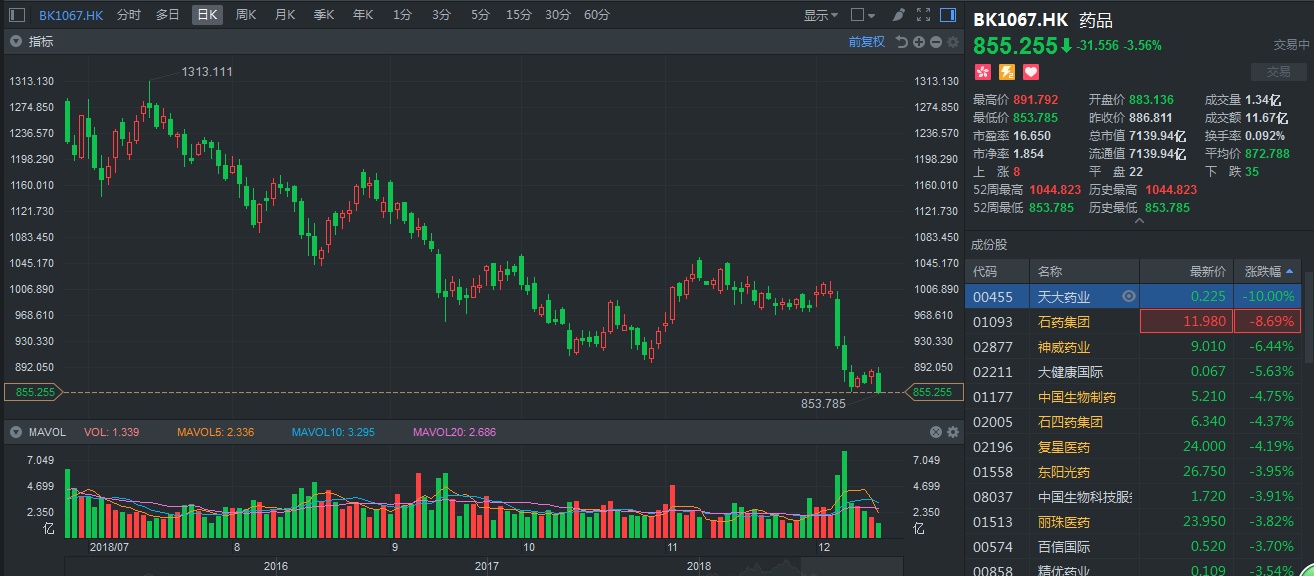
Task: Click the 前复权 adjustment link
Action: (x=866, y=42)
